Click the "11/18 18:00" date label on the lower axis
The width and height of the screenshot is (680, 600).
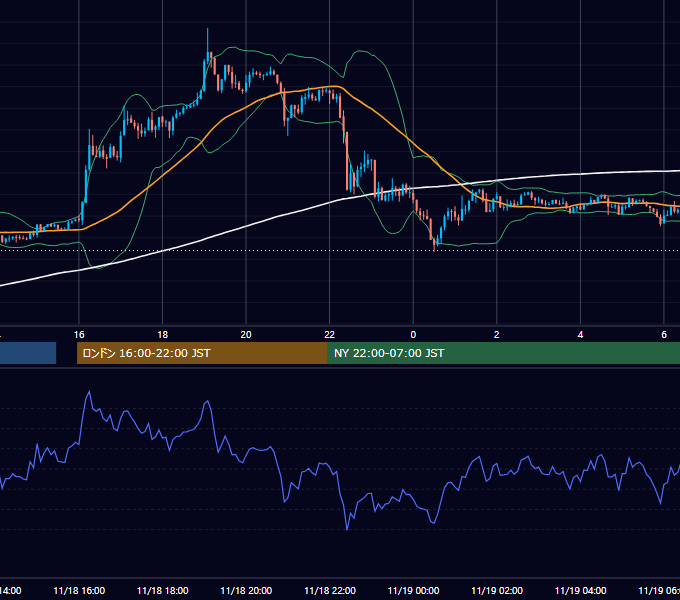coord(163,591)
